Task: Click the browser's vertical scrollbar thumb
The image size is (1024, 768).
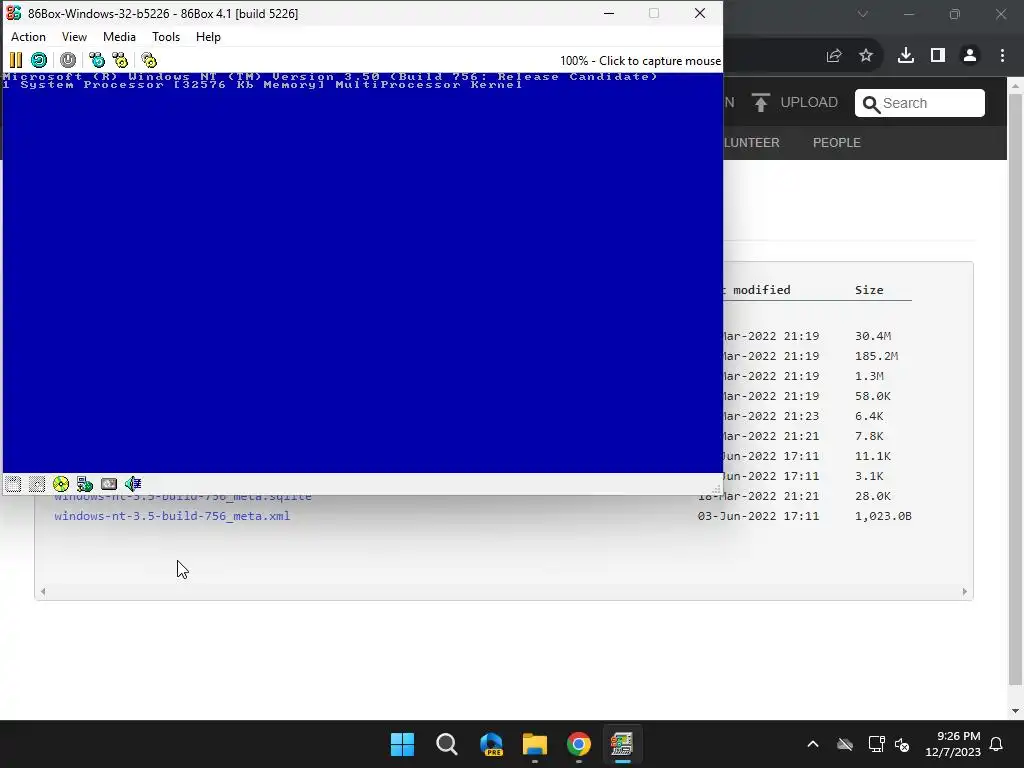Action: pos(1016,390)
